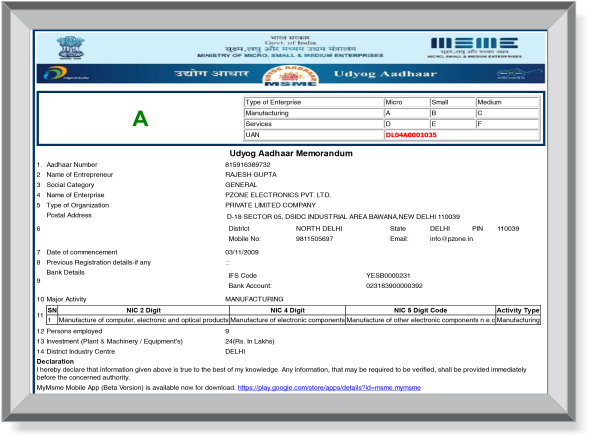The width and height of the screenshot is (589, 436).
Task: Click cell Manufacture of computer, electronic and optical products
Action: click(143, 320)
